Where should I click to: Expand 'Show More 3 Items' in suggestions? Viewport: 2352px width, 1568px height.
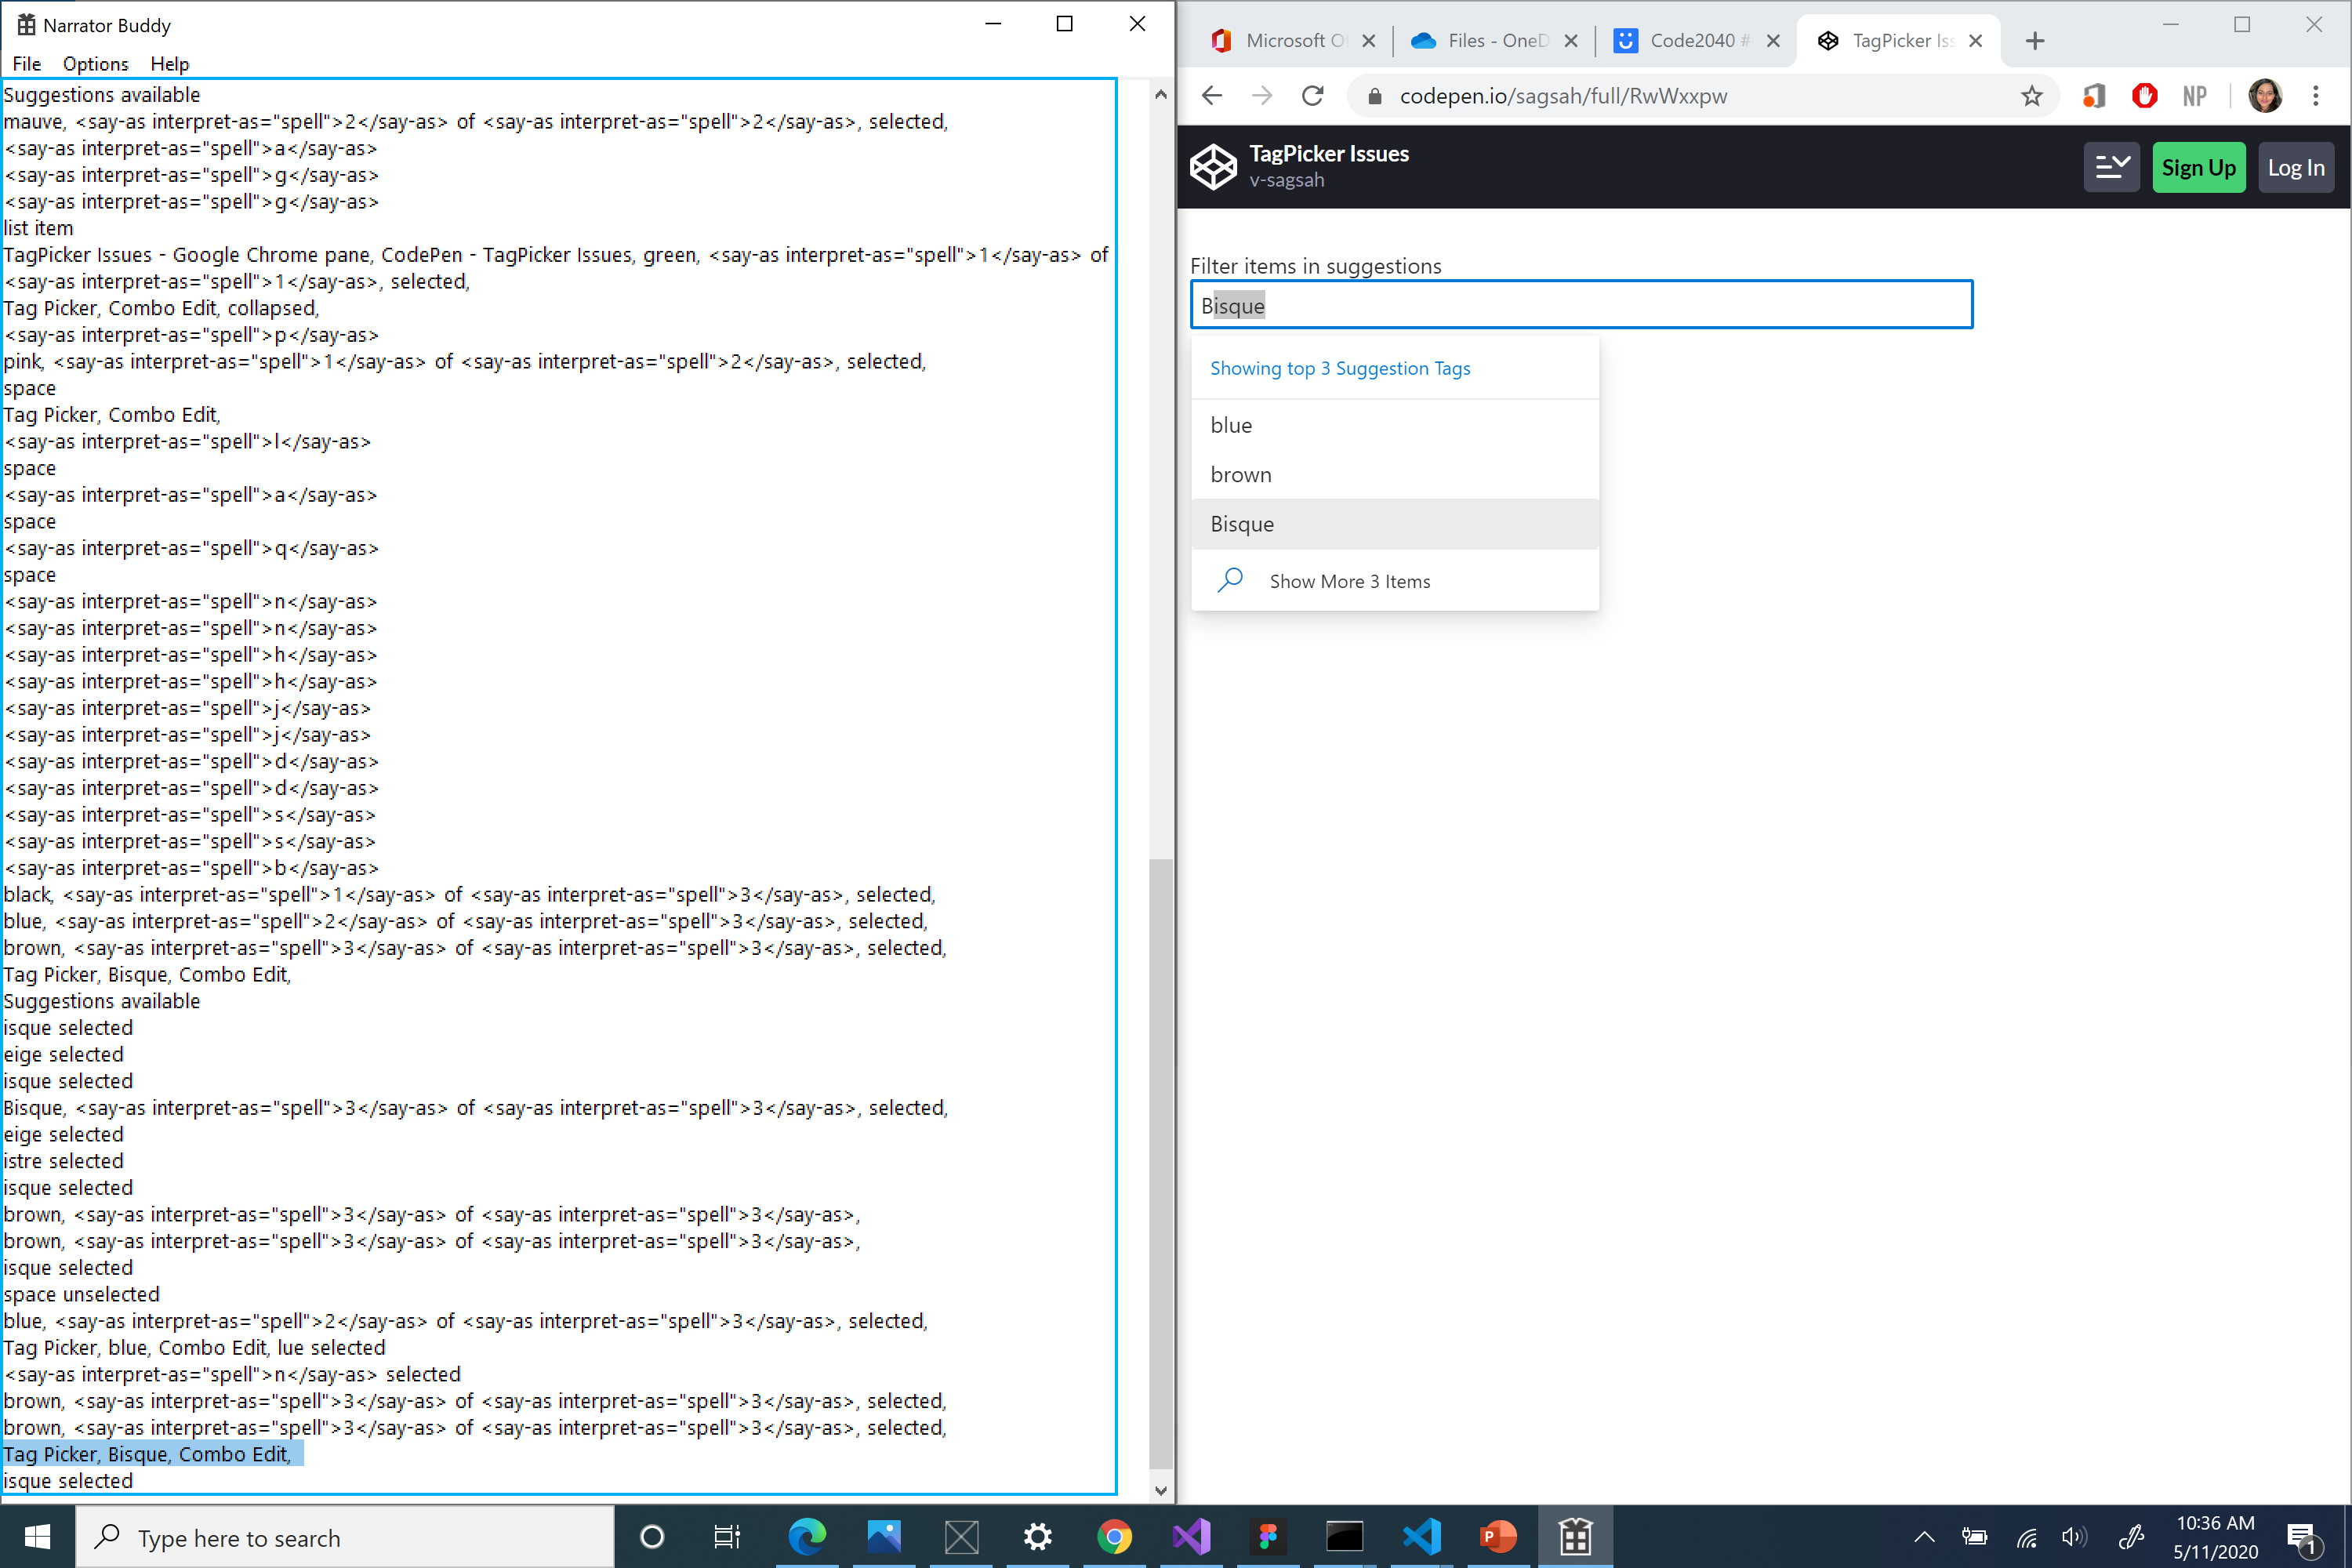tap(1350, 580)
